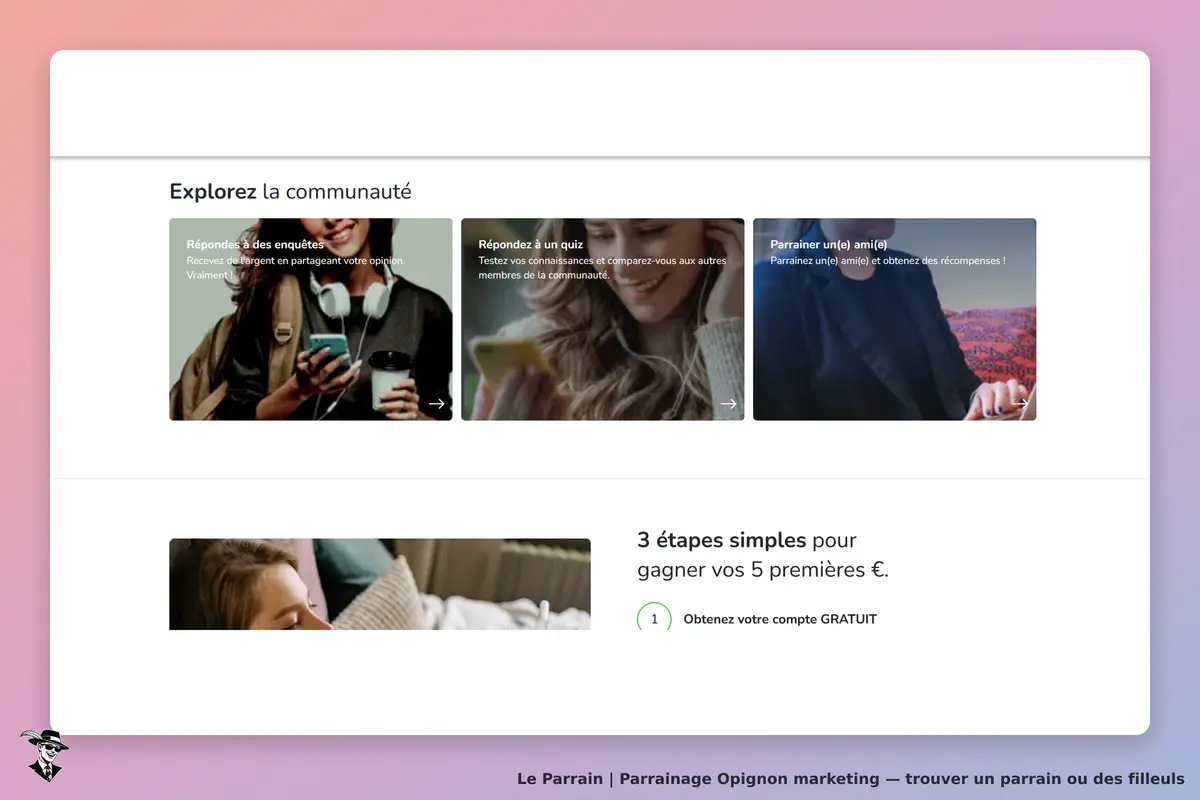Click arrow on 'Répondez à des enquêtes' card
Image resolution: width=1200 pixels, height=800 pixels.
[436, 404]
